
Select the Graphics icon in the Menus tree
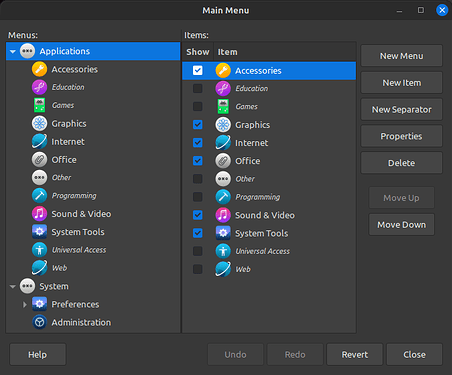pos(39,124)
